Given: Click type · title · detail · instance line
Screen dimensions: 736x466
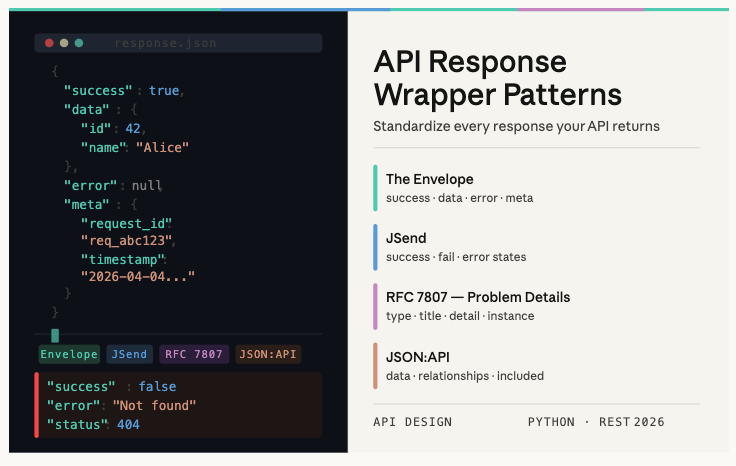Looking at the screenshot, I should (460, 316).
